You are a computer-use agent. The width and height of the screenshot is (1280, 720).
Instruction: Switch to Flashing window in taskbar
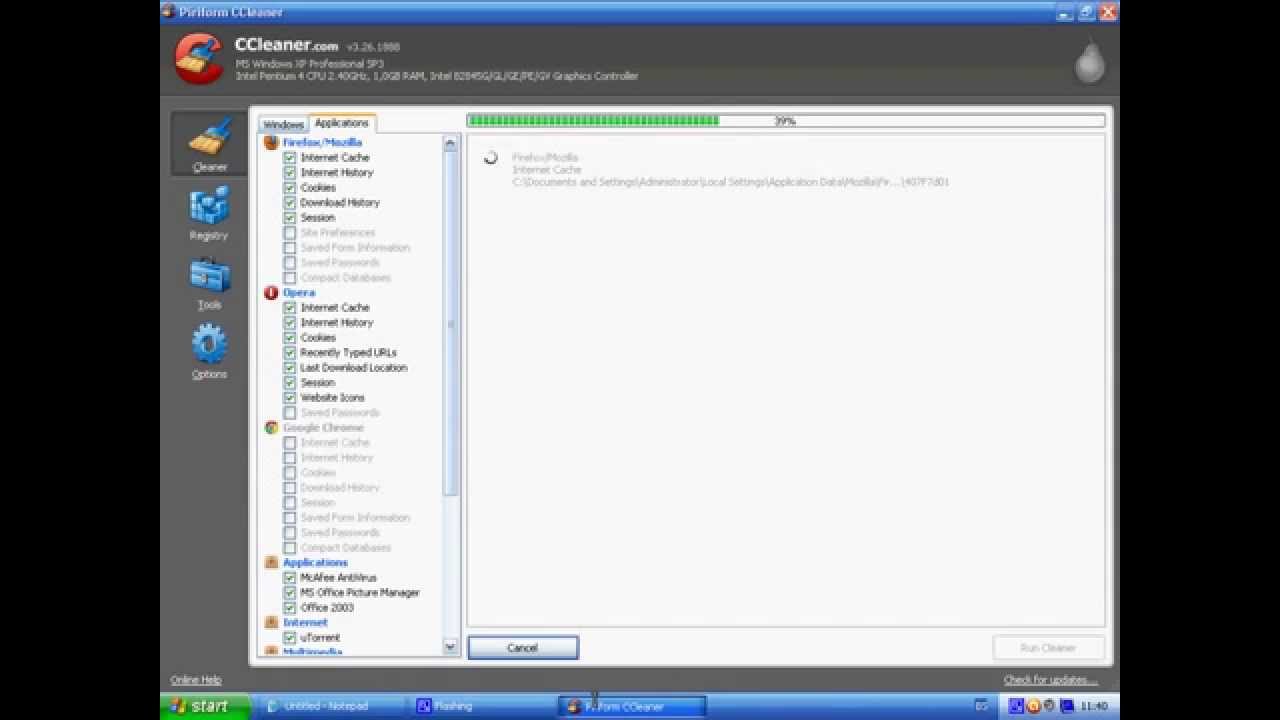click(480, 706)
